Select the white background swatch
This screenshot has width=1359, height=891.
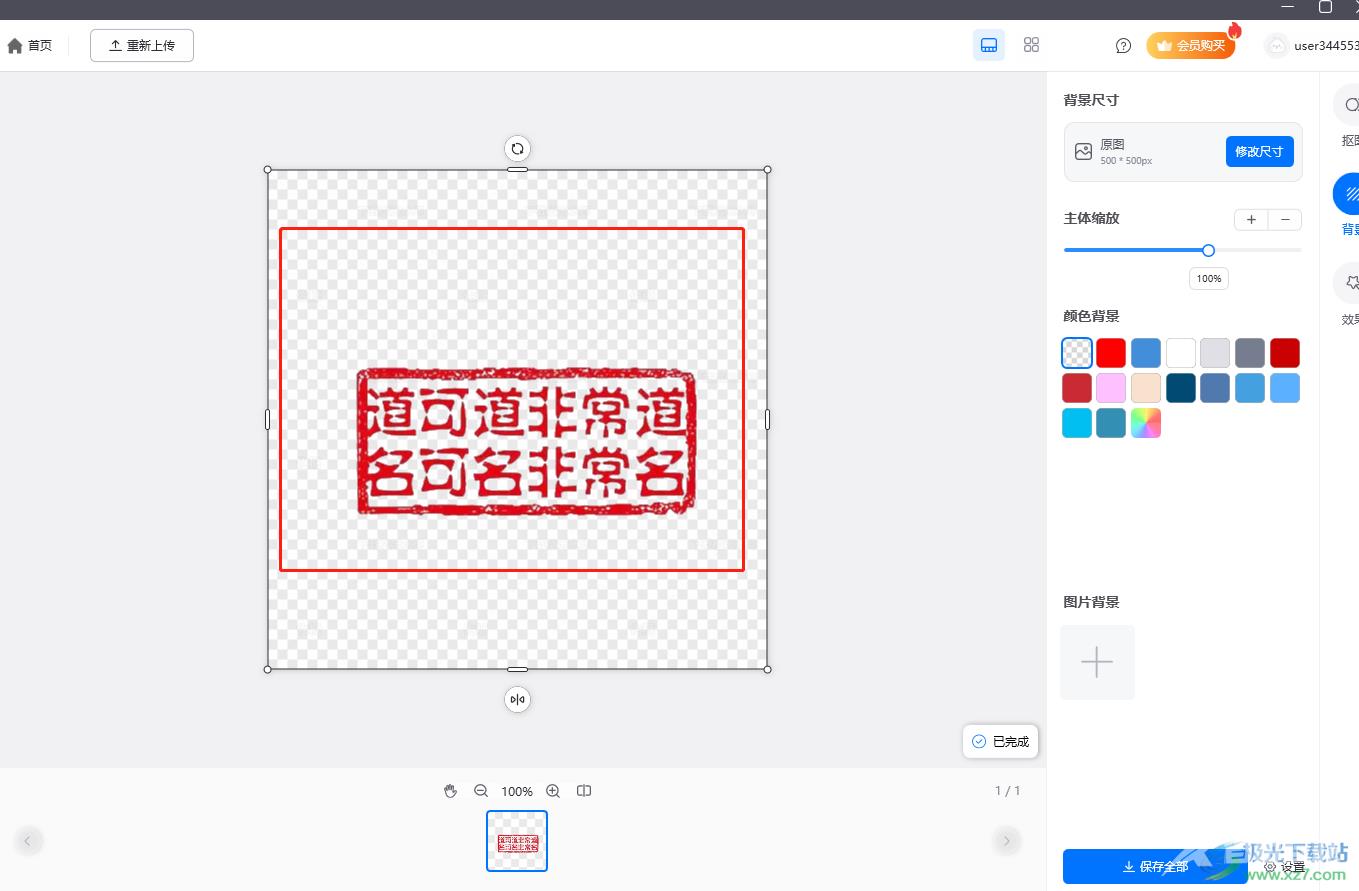tap(1181, 353)
